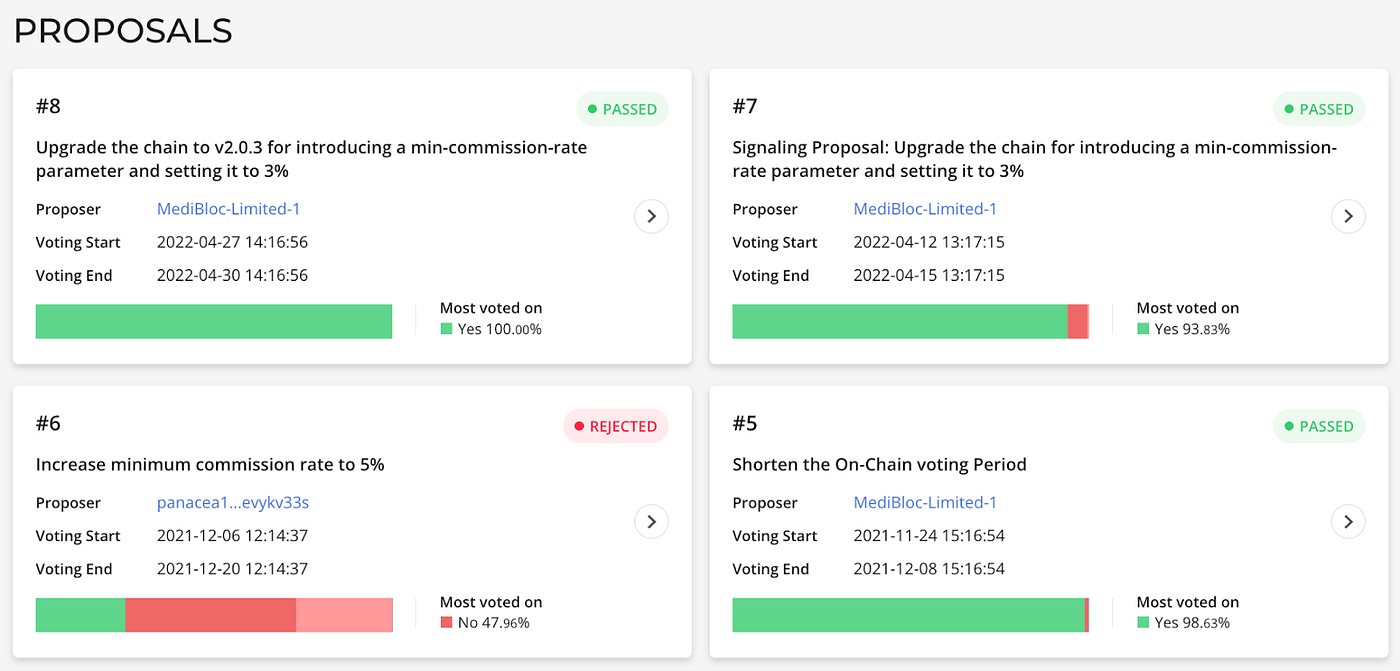
Task: Click proposal #5 MediBloc-Limited-1 proposer link
Action: (925, 503)
